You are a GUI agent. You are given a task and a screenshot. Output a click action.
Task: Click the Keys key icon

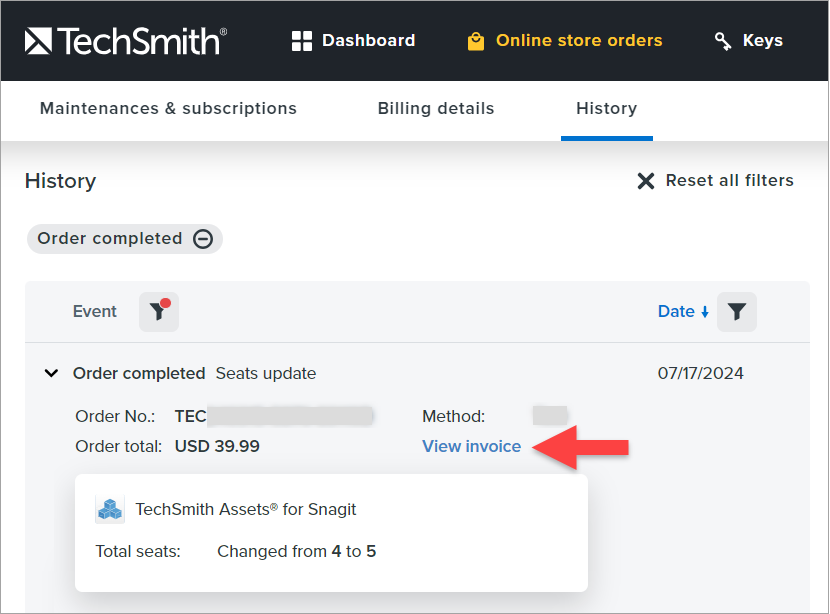[723, 41]
